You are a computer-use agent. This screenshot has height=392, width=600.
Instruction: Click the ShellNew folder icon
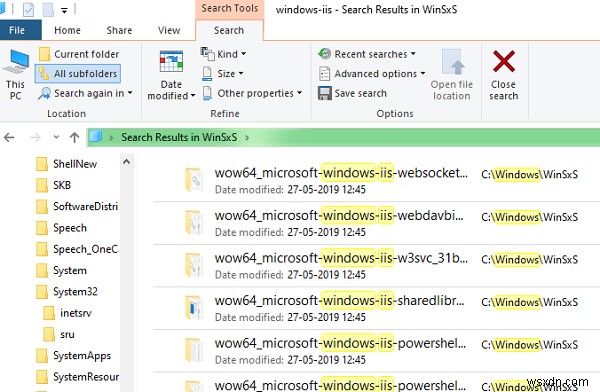(x=41, y=164)
